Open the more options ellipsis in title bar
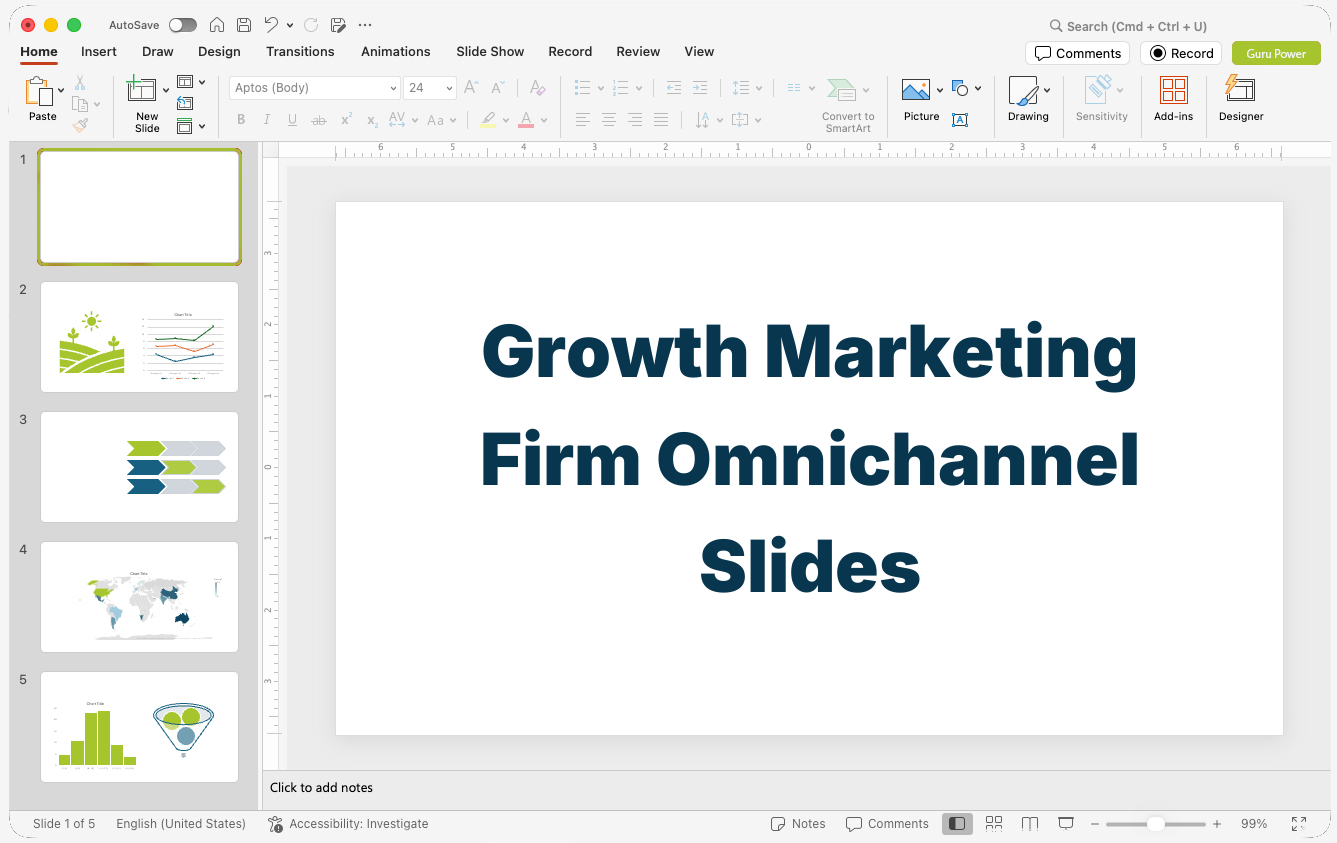This screenshot has height=843, width=1337. point(365,25)
